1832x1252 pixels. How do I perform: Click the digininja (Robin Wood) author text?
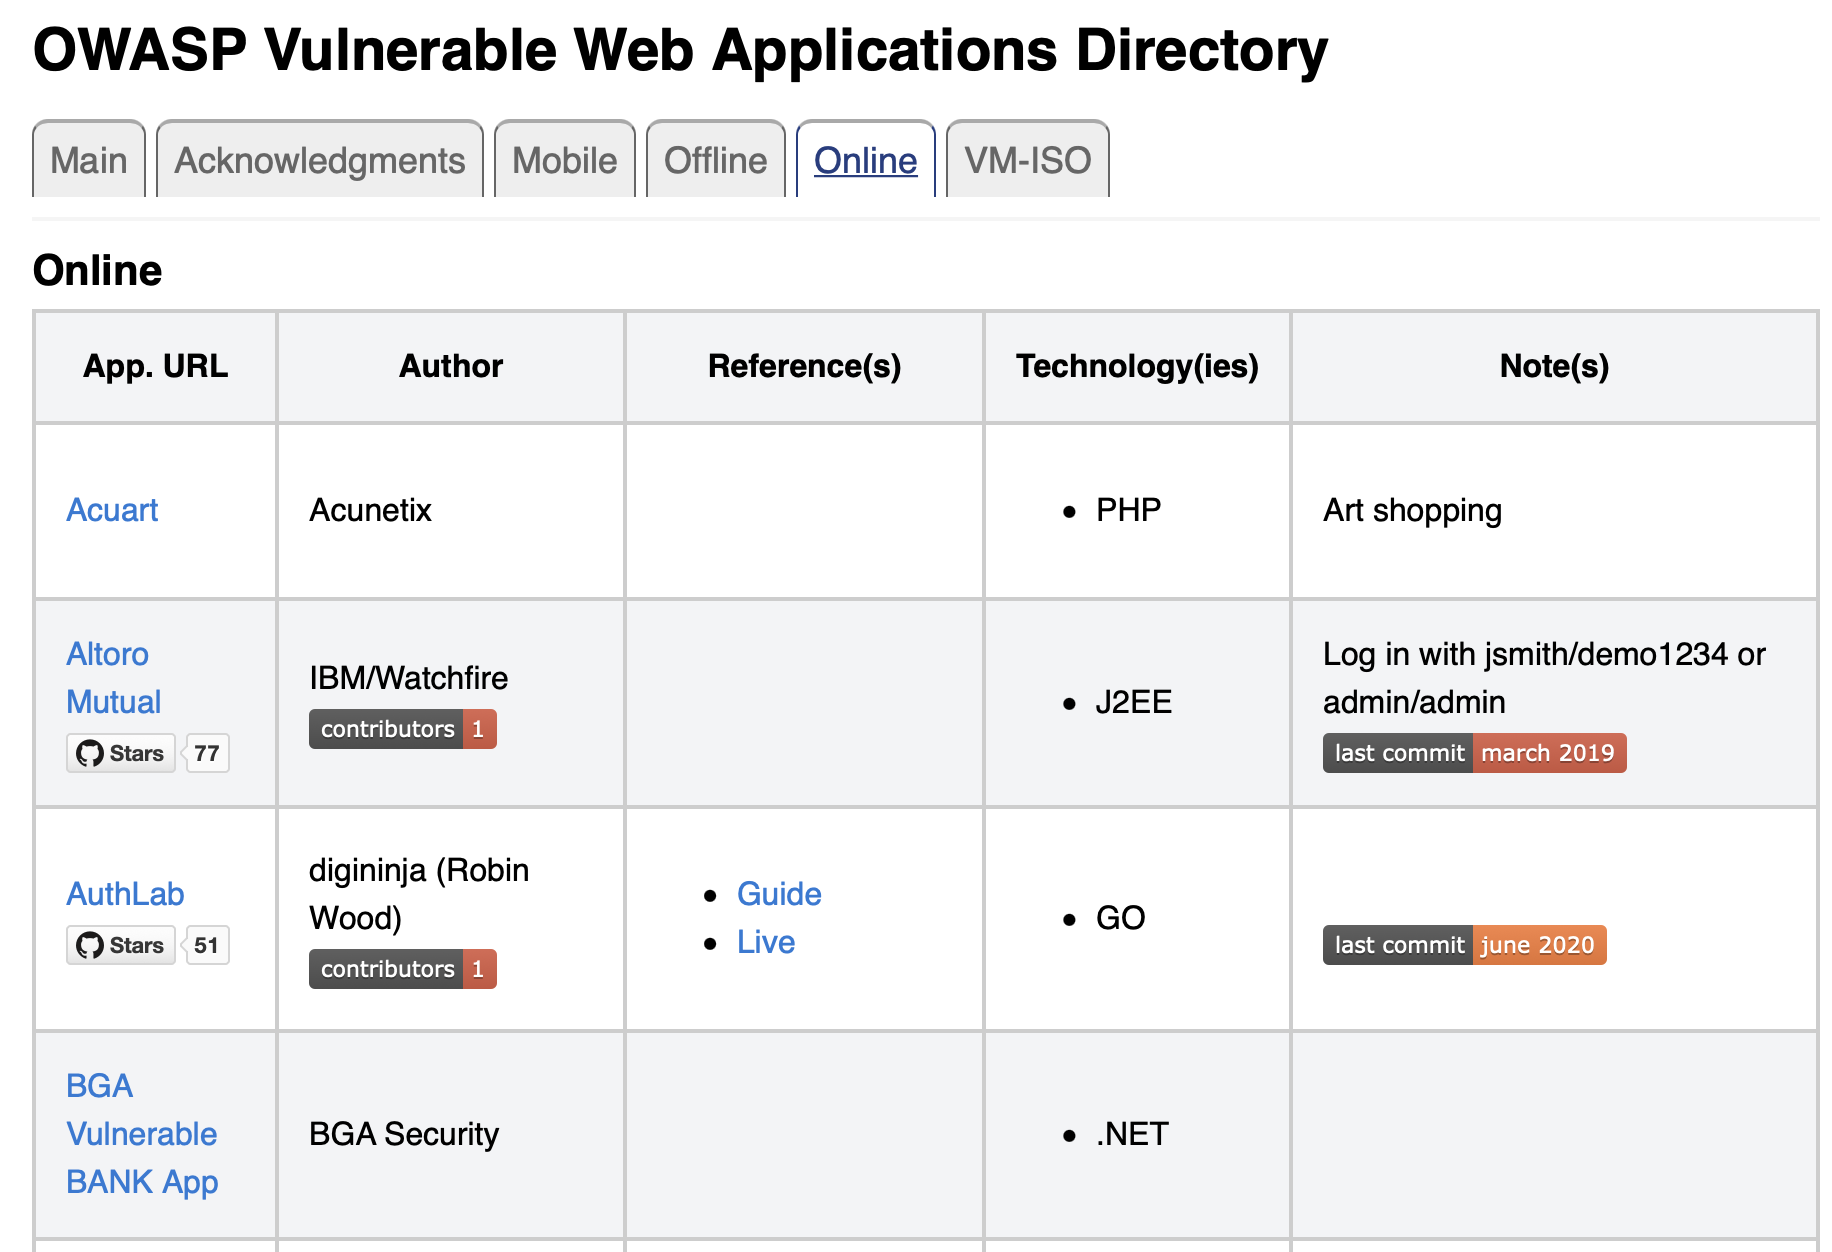419,894
